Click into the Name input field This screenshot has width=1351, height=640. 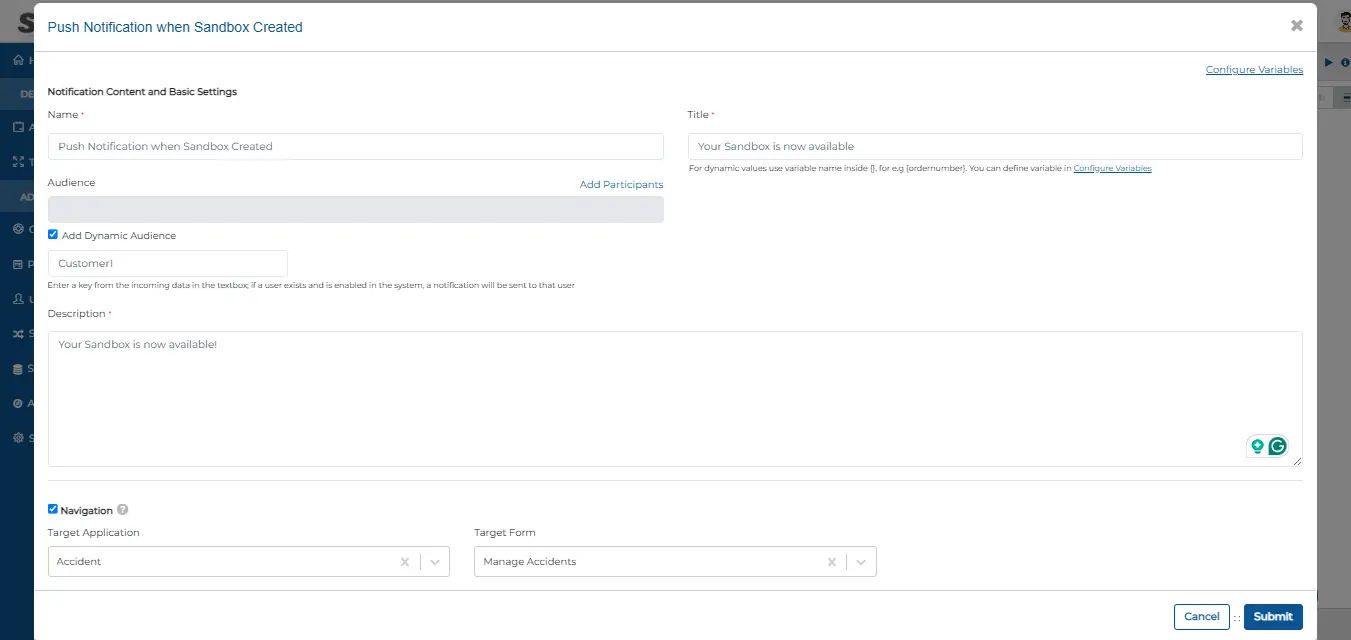(355, 147)
